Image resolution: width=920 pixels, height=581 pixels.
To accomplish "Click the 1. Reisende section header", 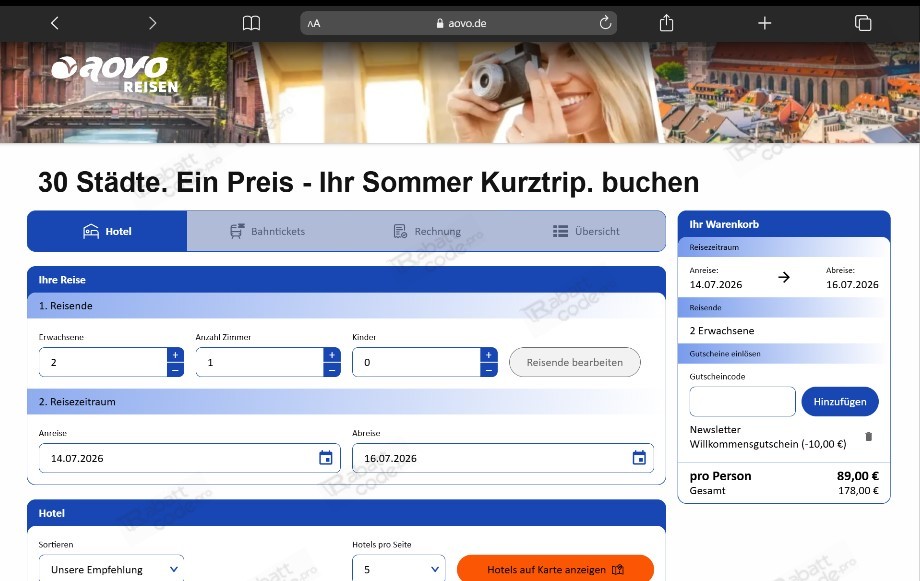I will 346,306.
